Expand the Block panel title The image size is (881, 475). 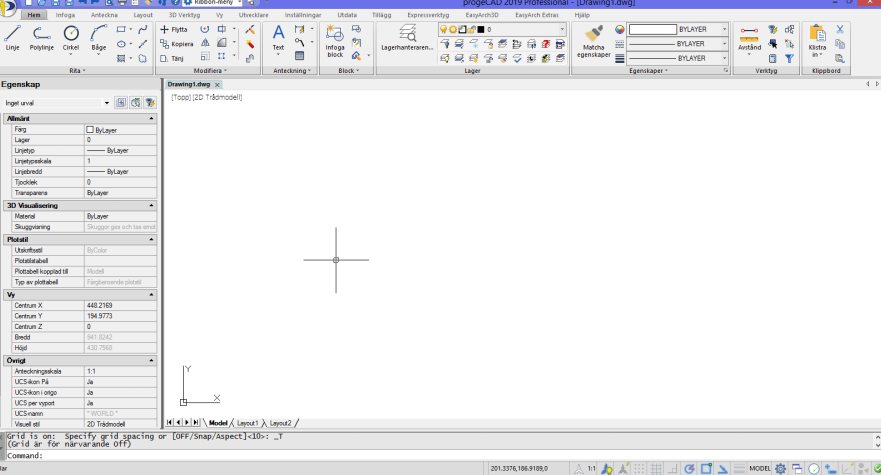click(348, 71)
